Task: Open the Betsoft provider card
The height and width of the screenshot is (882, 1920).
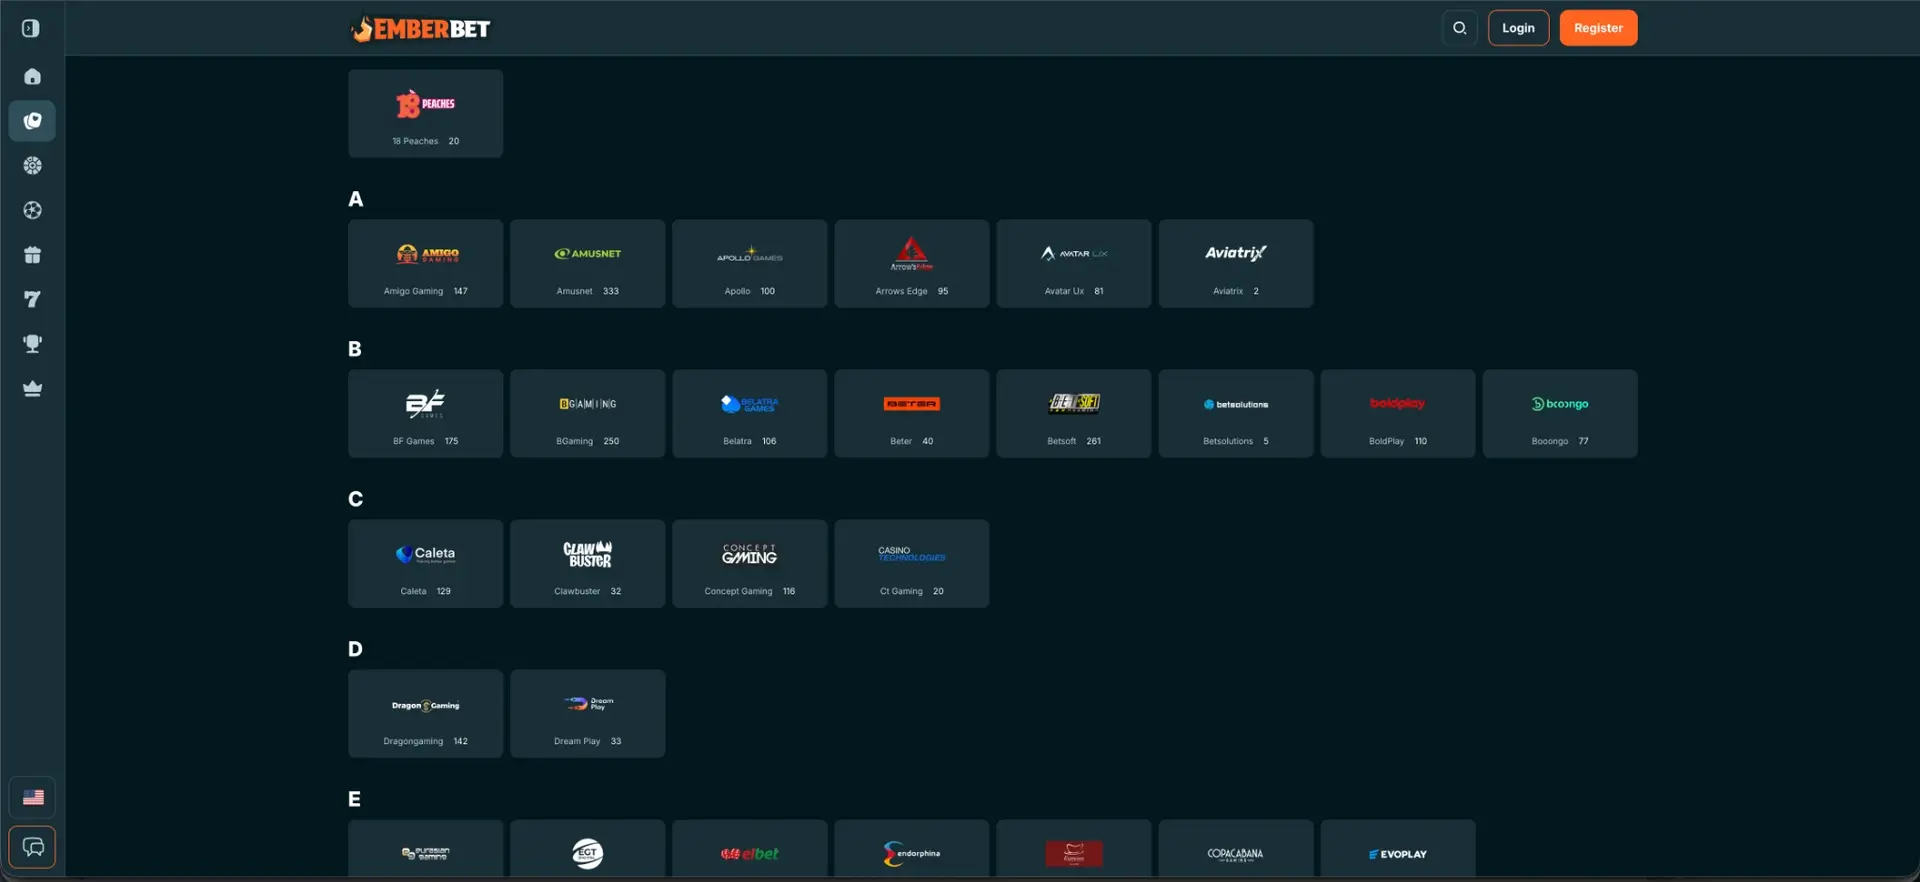Action: coord(1073,413)
